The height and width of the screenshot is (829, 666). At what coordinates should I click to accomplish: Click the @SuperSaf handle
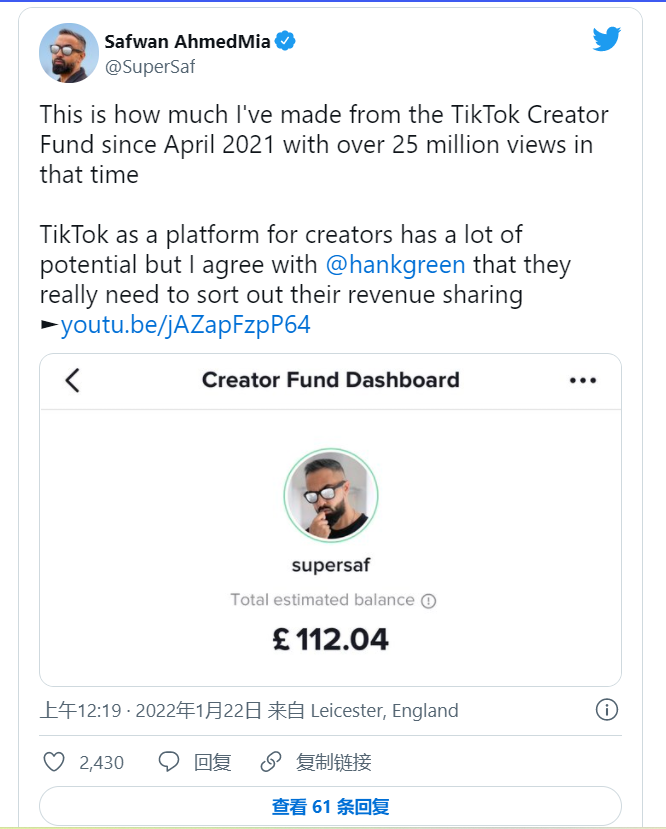(150, 67)
